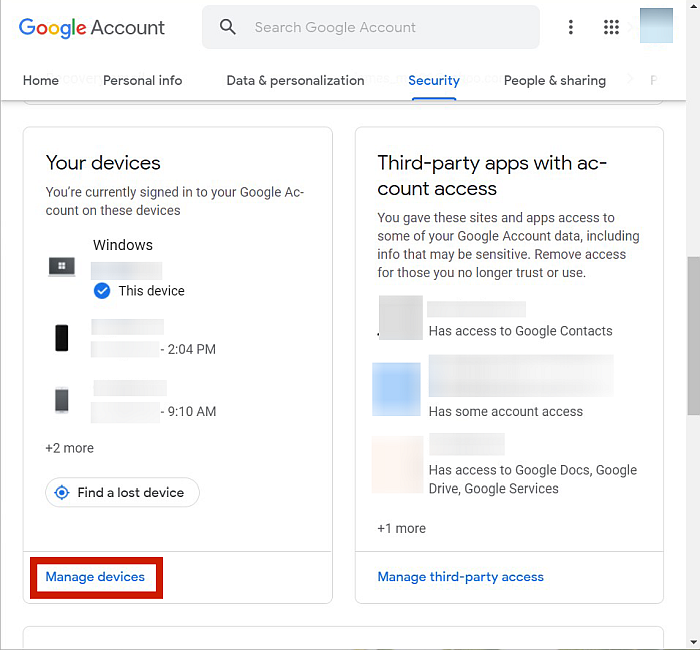This screenshot has height=650, width=700.
Task: Select the black phone at 2:04 PM
Action: 62,338
